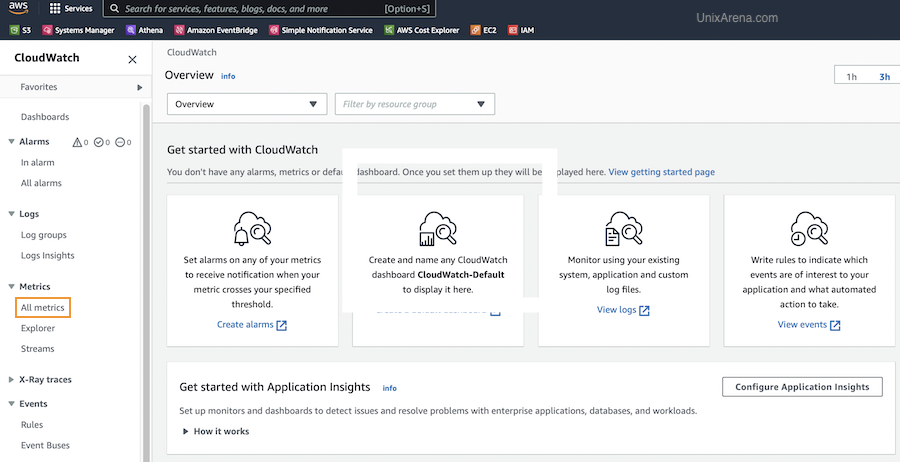Open the IAM shortcut
This screenshot has width=900, height=462.
521,30
